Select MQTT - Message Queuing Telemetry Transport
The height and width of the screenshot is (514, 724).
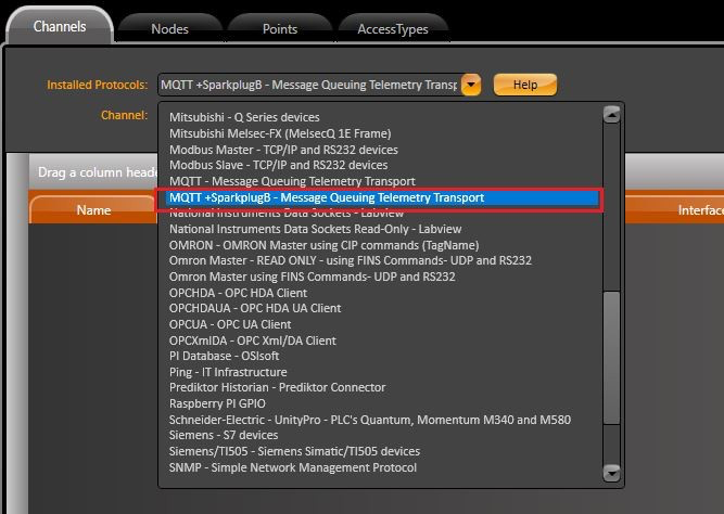(x=292, y=181)
